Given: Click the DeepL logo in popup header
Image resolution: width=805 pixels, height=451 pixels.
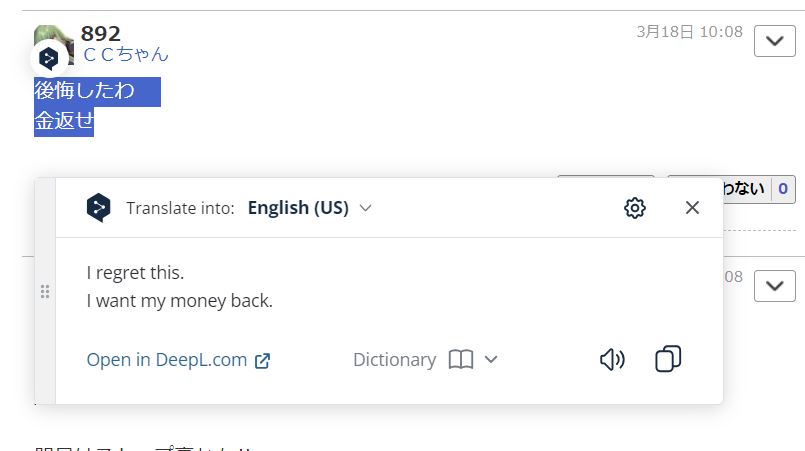Looking at the screenshot, I should pyautogui.click(x=99, y=208).
